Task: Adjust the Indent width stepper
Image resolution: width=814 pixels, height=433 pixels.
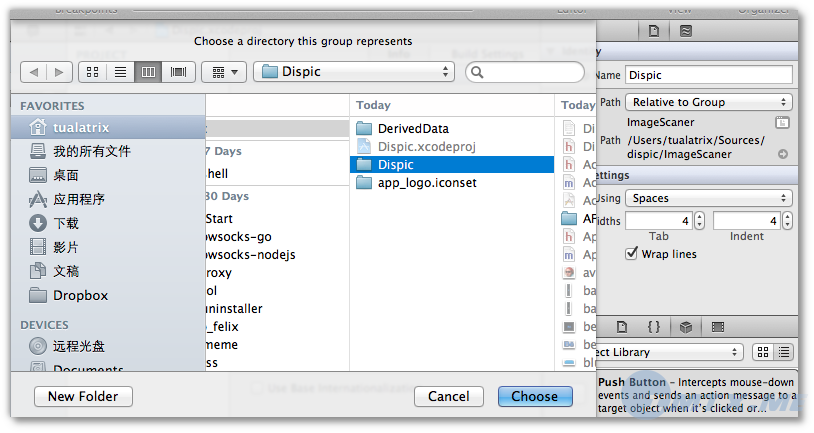Action: coord(788,221)
